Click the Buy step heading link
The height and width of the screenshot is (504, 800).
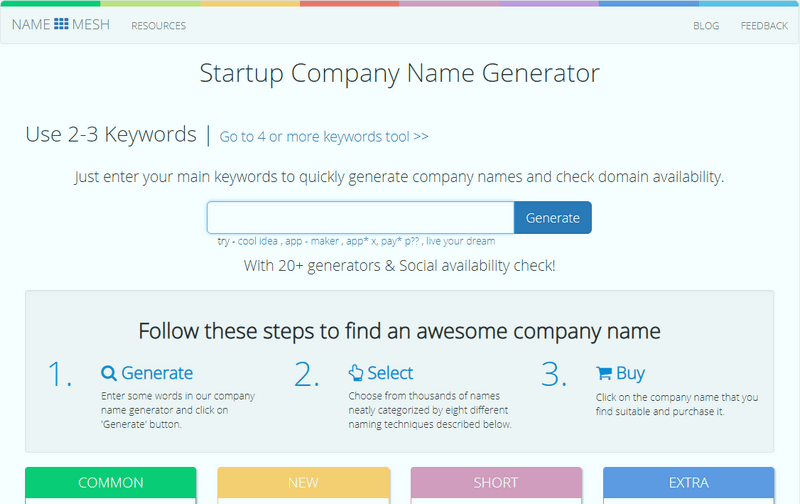(630, 373)
